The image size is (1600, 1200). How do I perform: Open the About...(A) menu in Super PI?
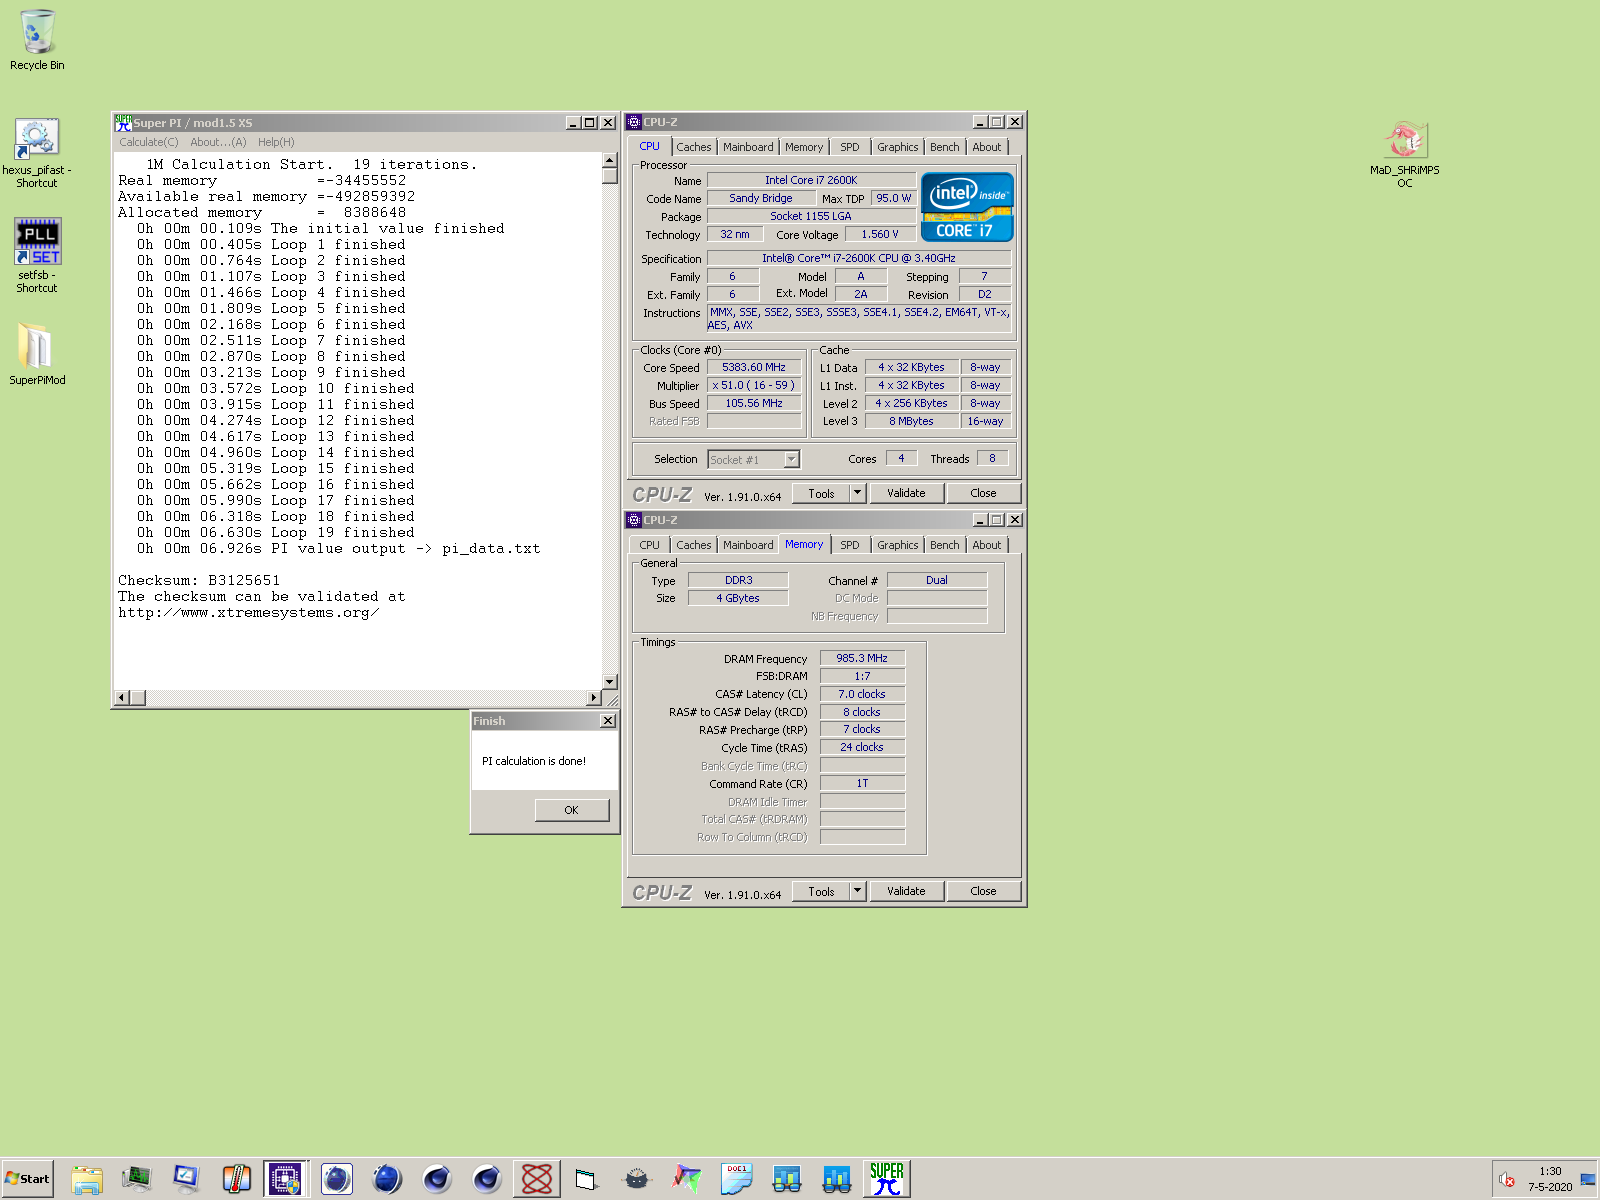click(x=218, y=142)
